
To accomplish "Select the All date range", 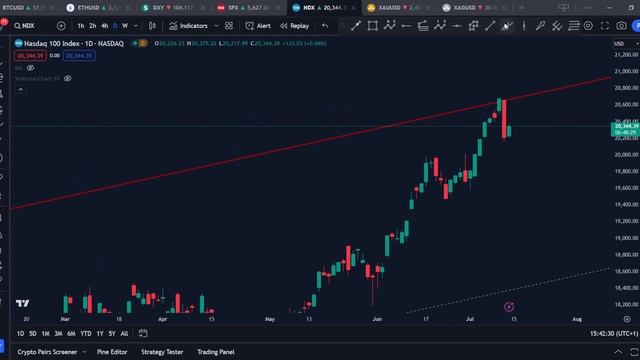I will click(x=124, y=333).
